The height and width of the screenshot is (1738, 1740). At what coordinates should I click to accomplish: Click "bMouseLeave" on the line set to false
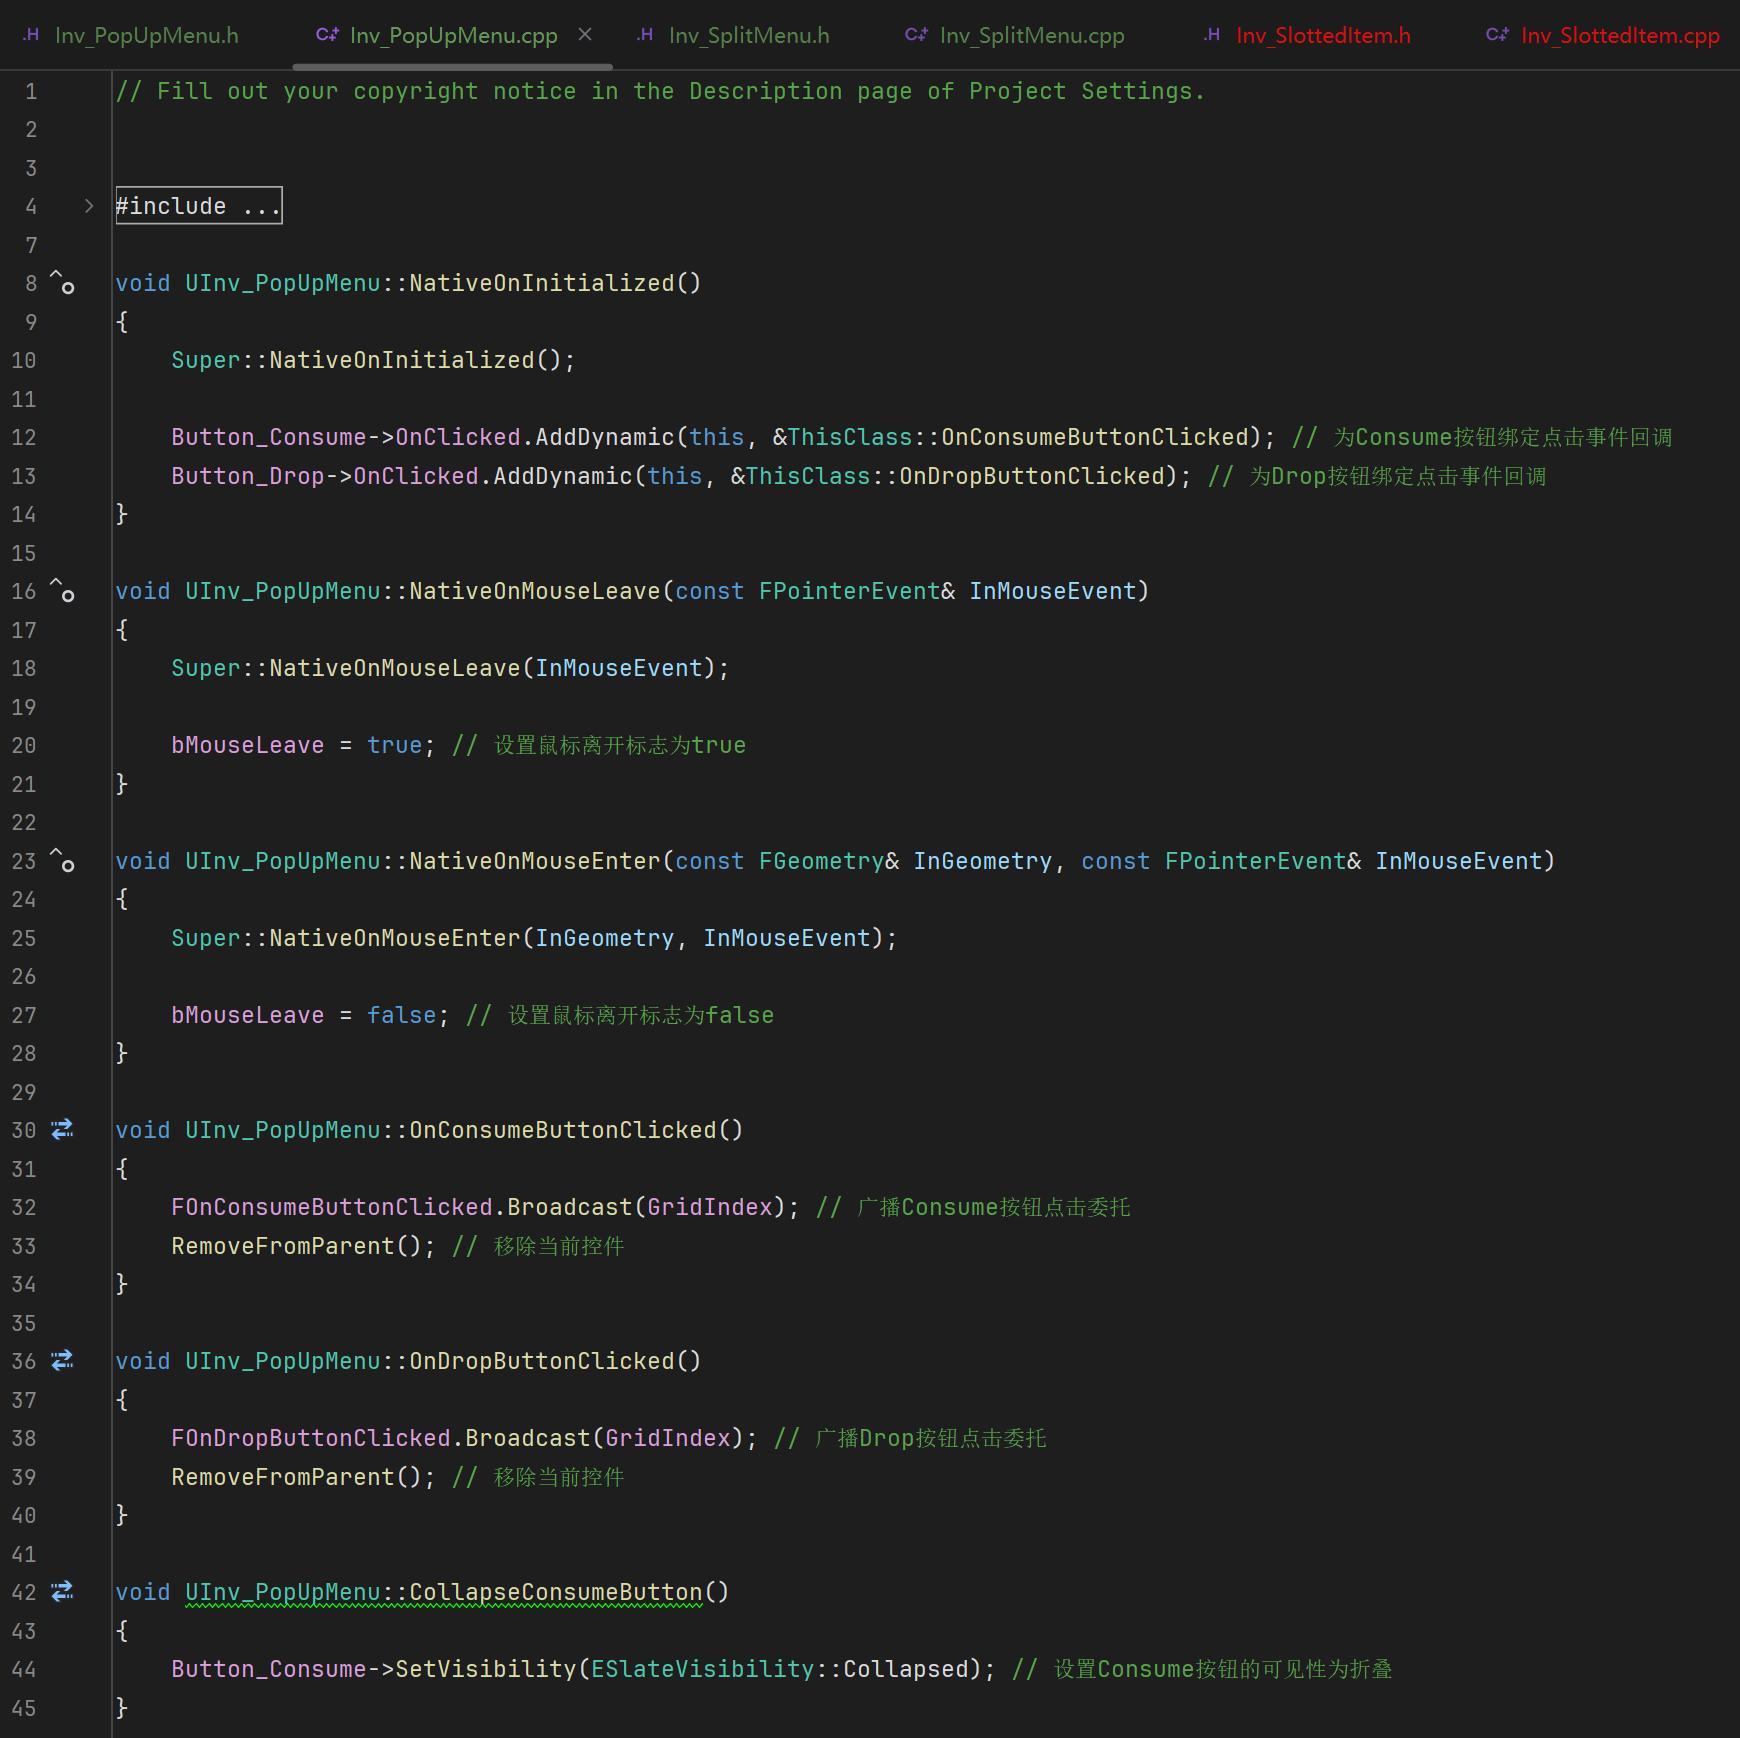(248, 1015)
